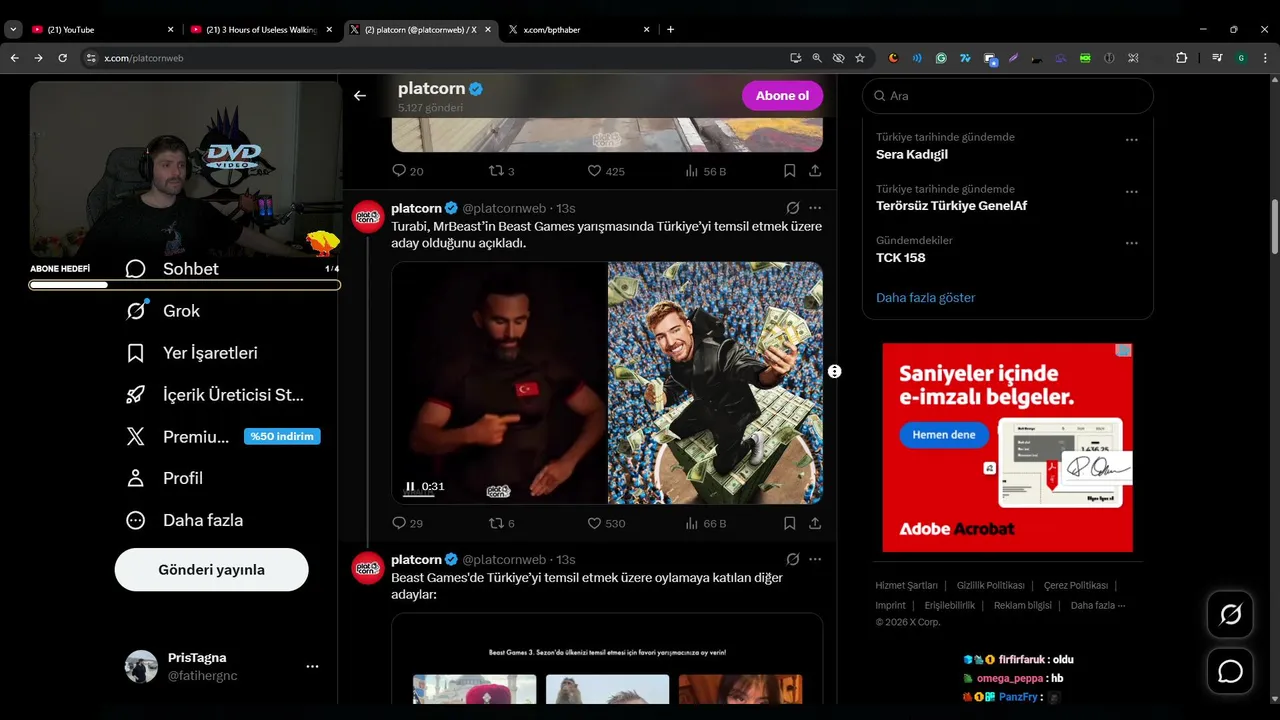
Task: Open more options on Beast Games'de post
Action: (815, 559)
